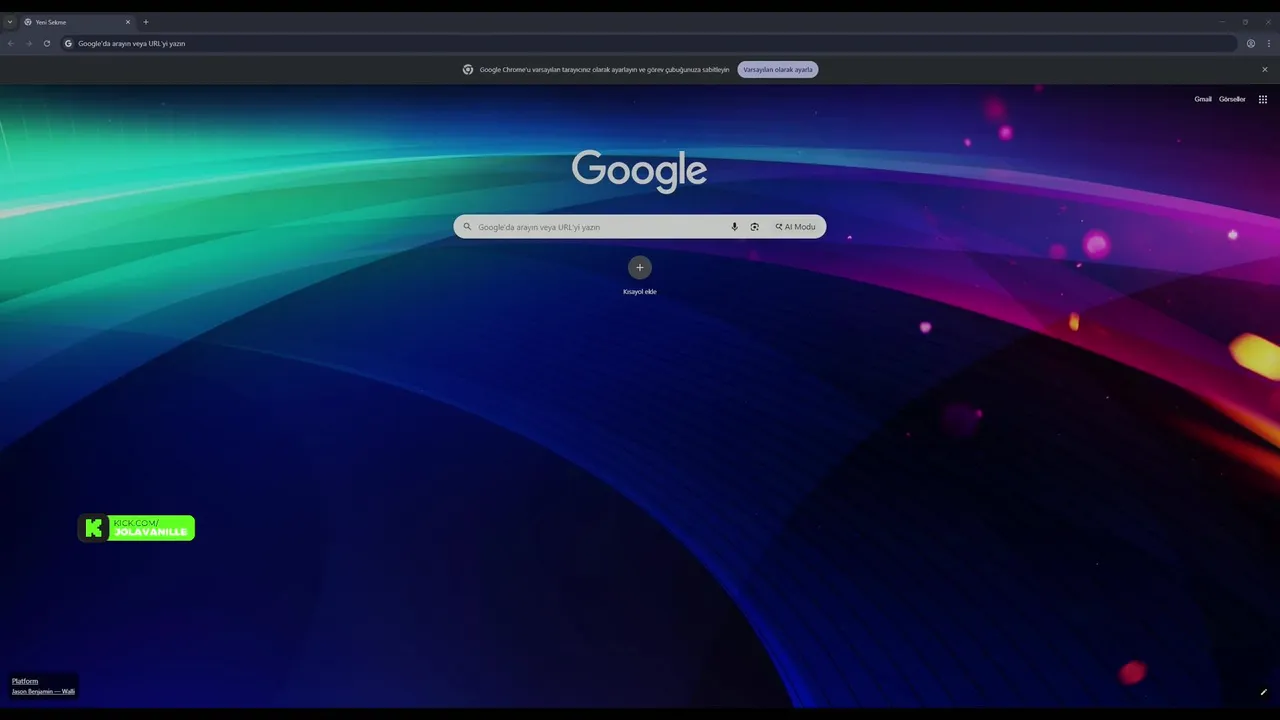Start voice search with microphone icon
1280x720 pixels.
pos(734,227)
